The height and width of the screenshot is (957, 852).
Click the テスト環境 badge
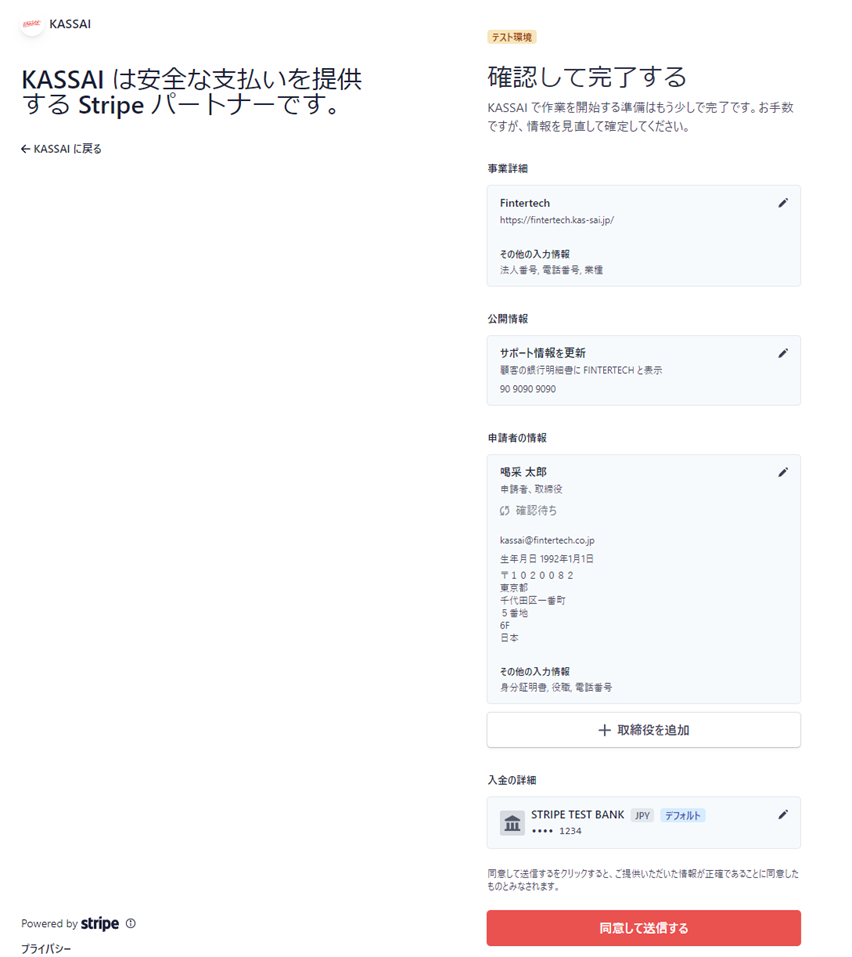[x=511, y=37]
